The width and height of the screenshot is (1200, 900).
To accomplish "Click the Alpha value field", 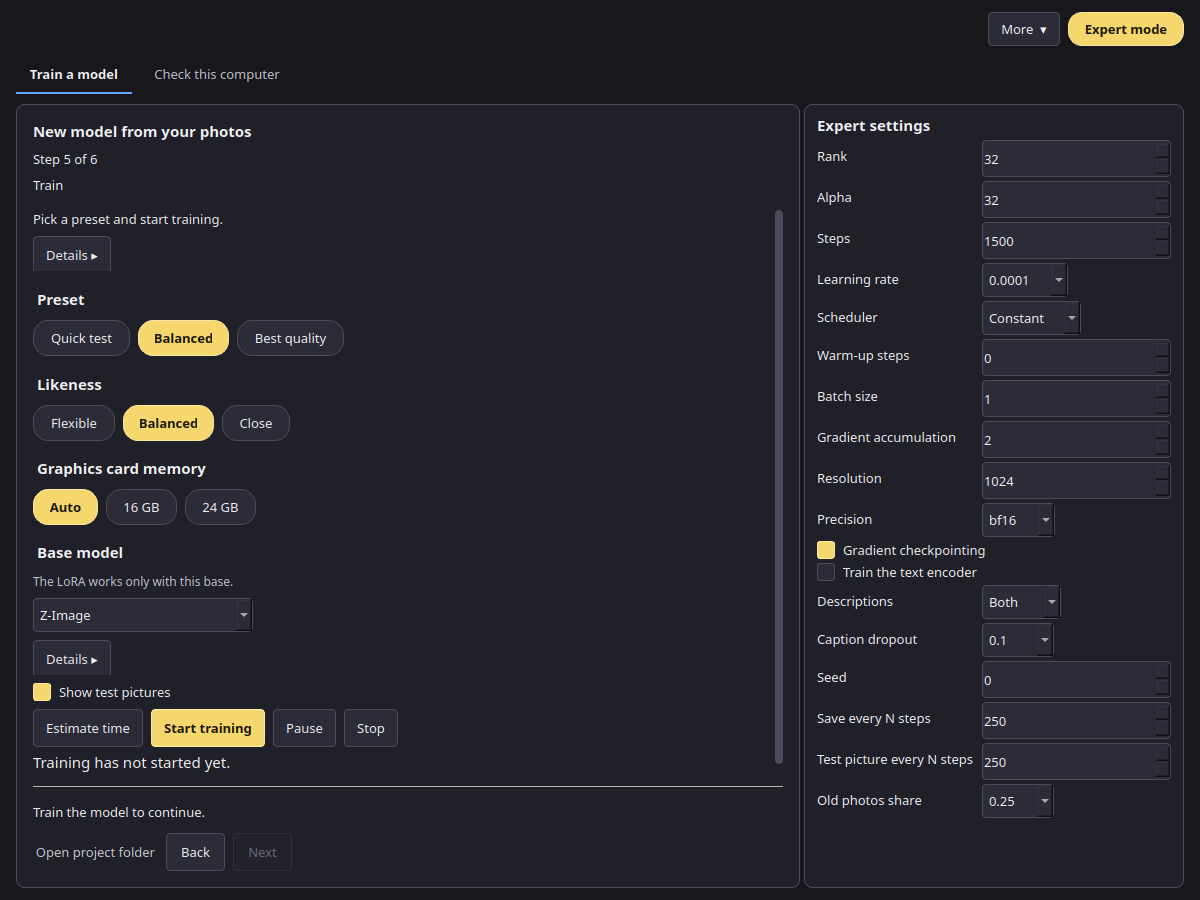I will (x=1076, y=200).
